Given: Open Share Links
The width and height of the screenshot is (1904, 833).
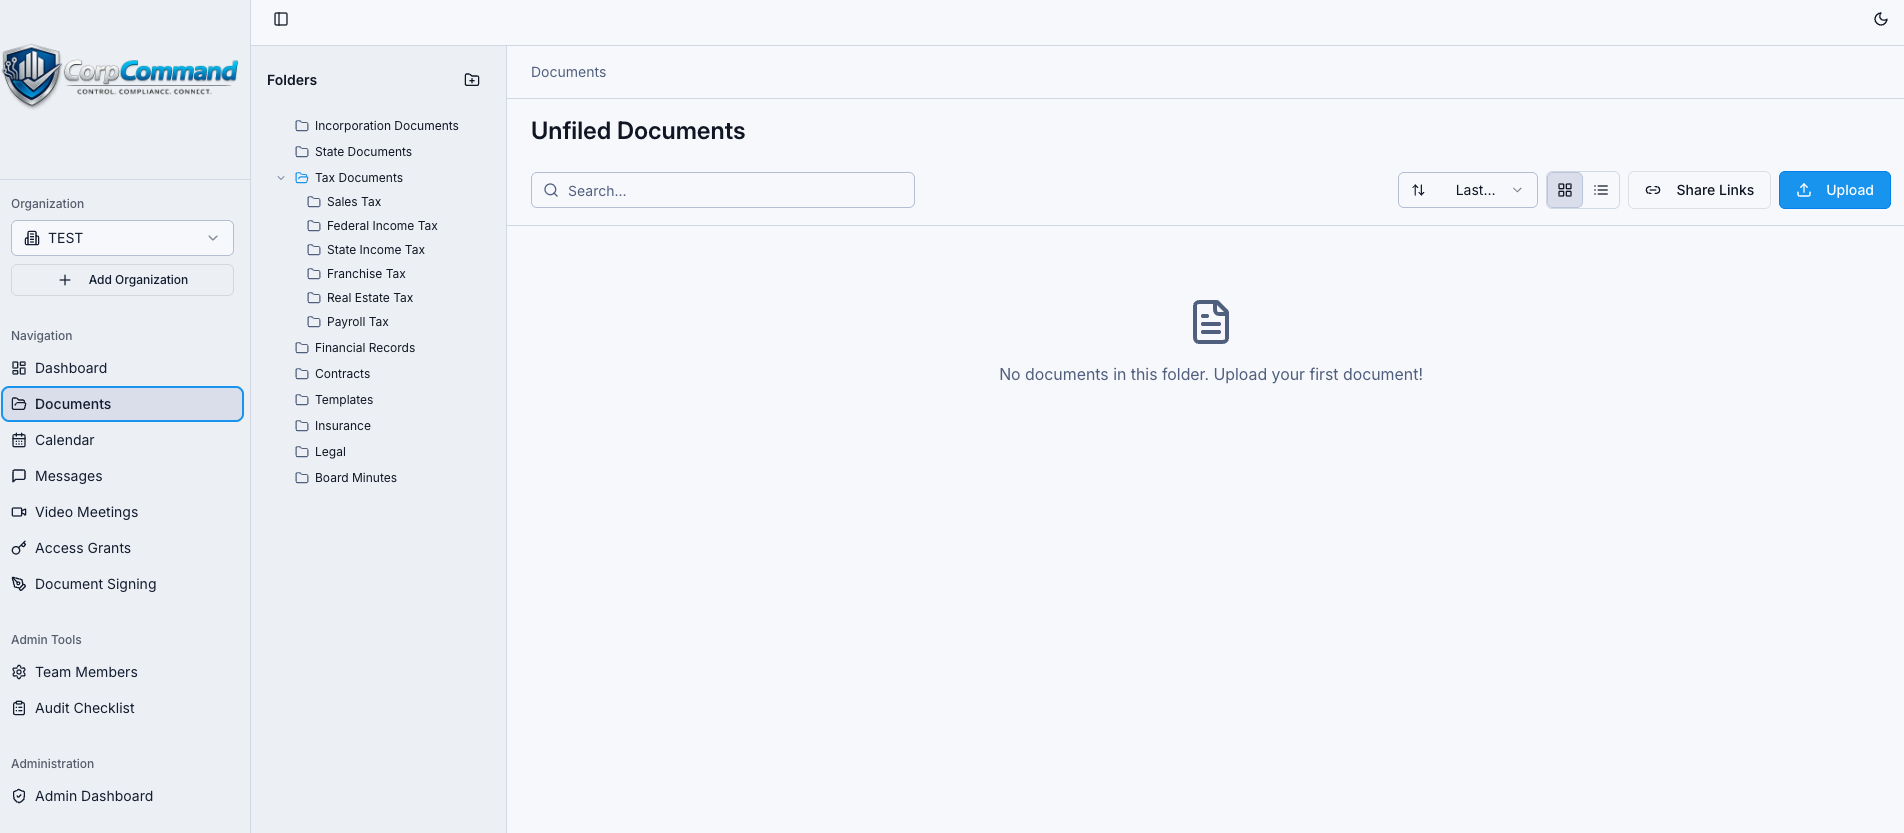Looking at the screenshot, I should pos(1699,190).
